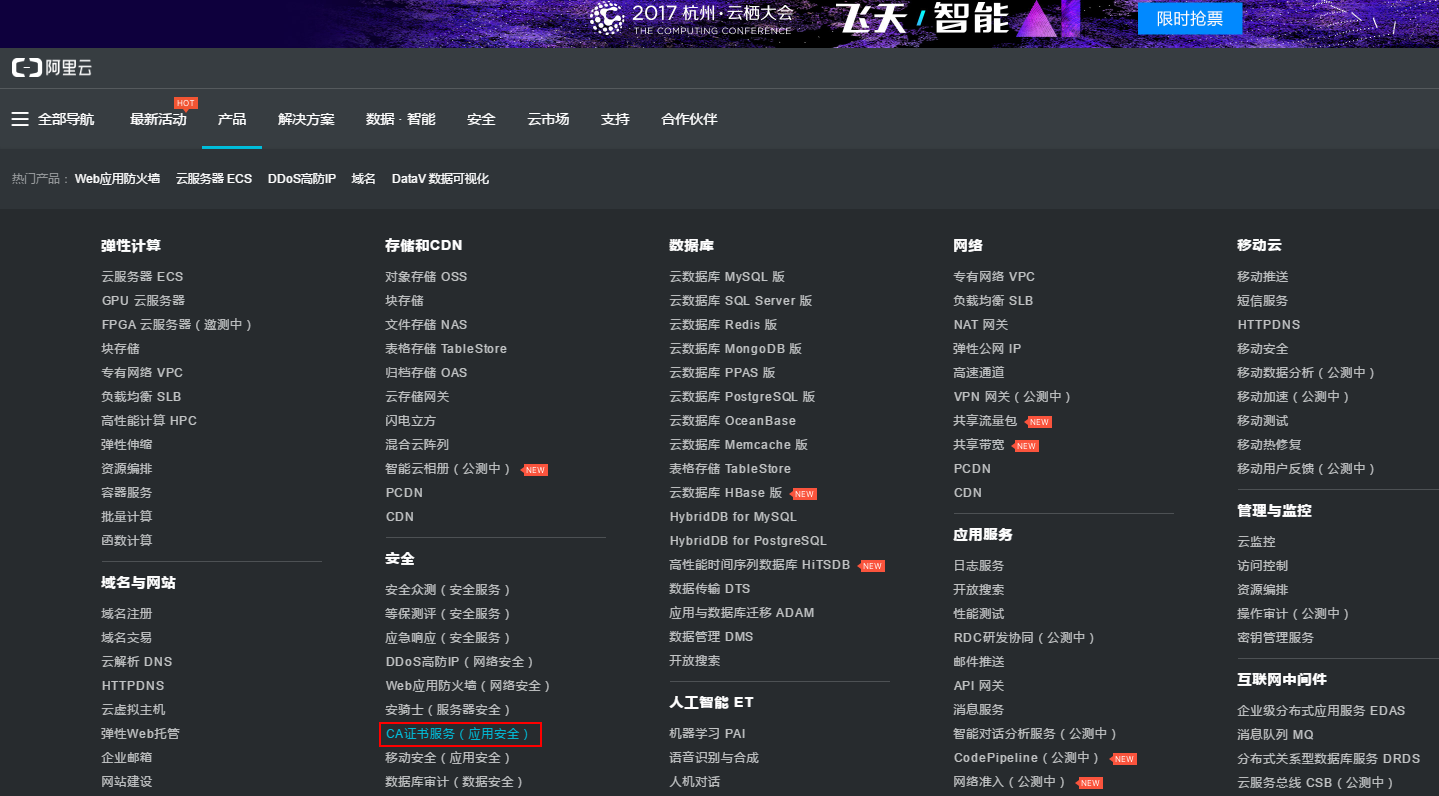Image resolution: width=1439 pixels, height=796 pixels.
Task: Click the 限时抢票 banner button
Action: (1189, 18)
